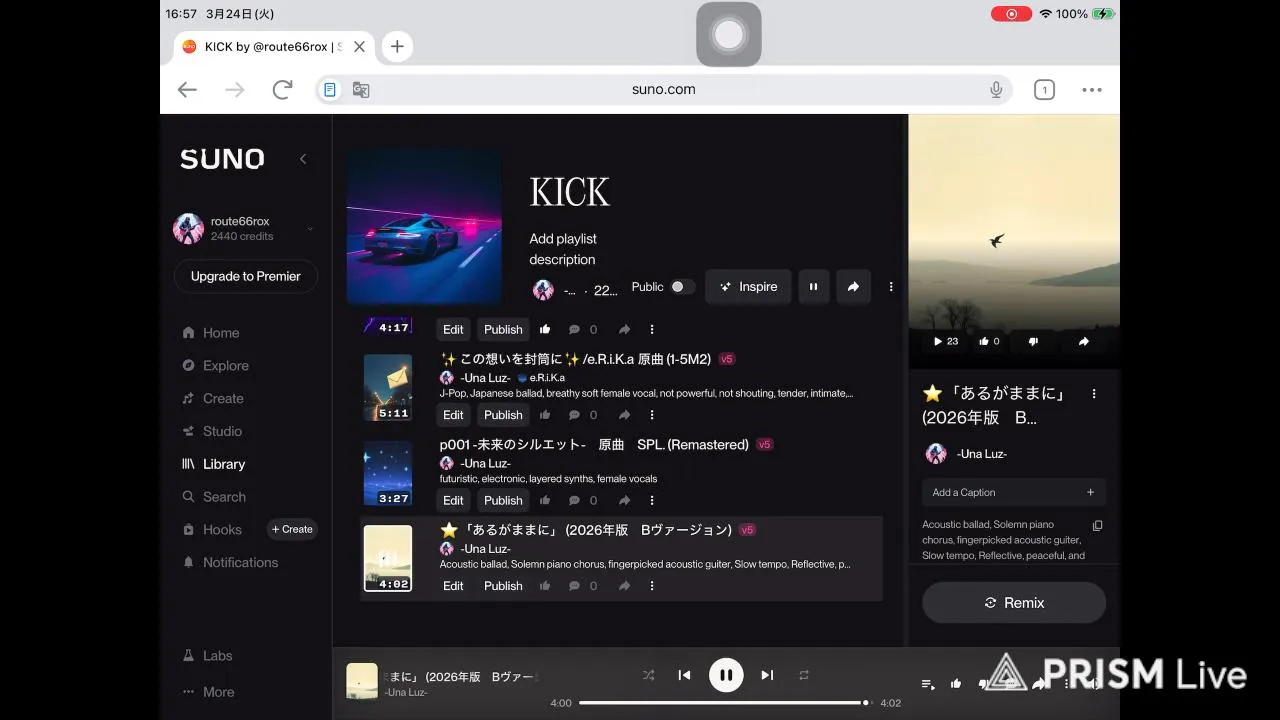The image size is (1280, 720).
Task: Click Edit on p001 未来のシルエット
Action: (453, 500)
